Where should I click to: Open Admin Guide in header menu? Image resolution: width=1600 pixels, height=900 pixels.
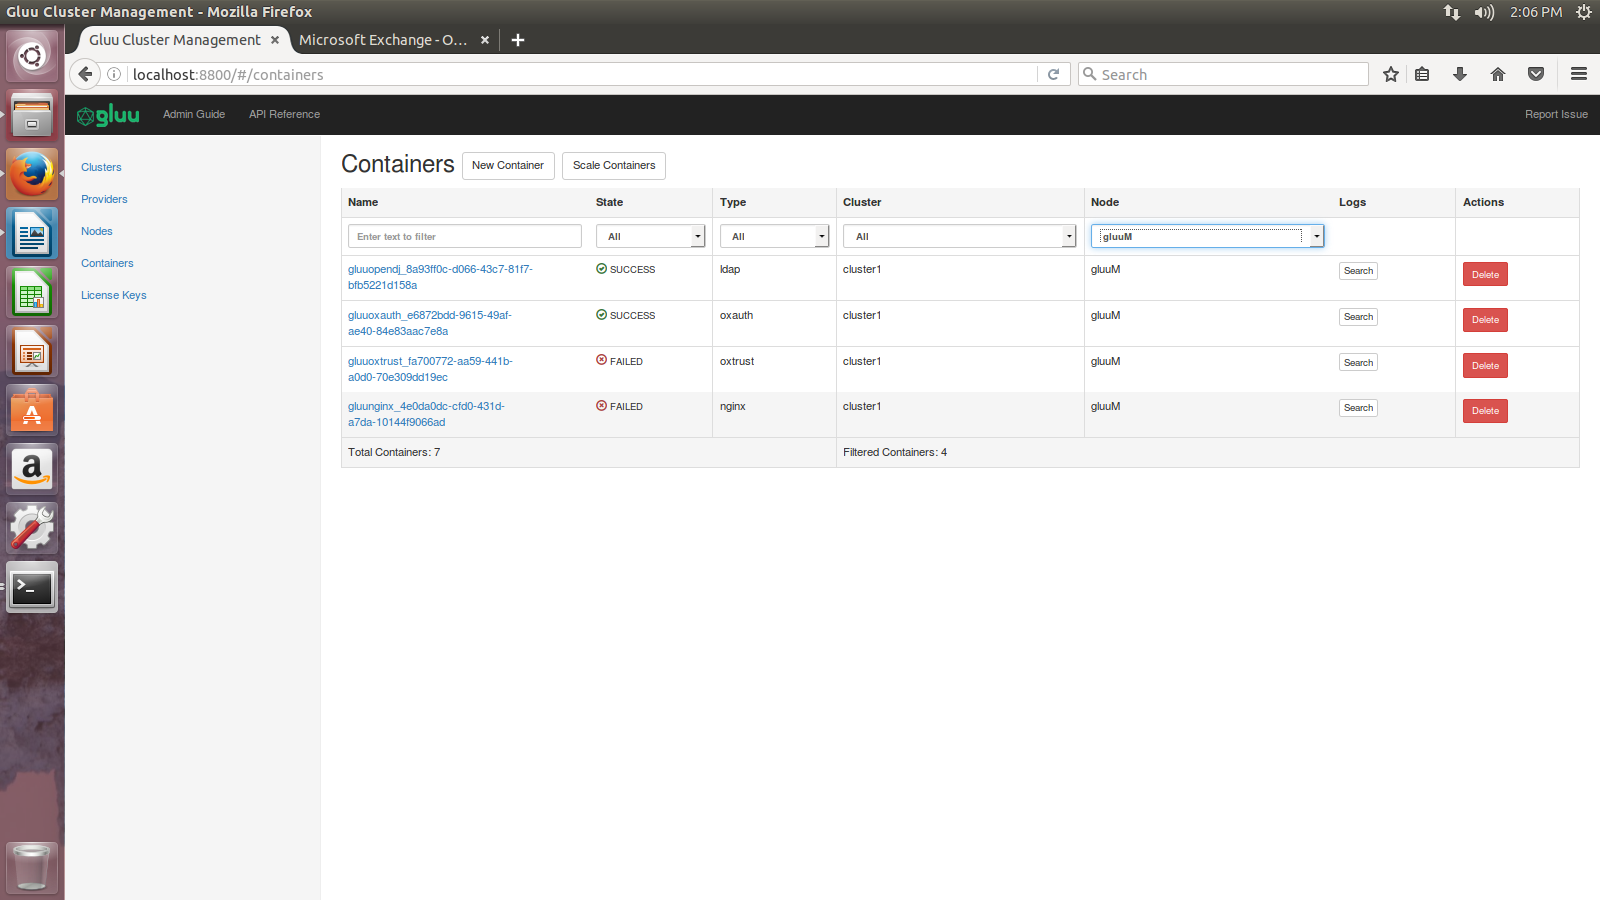point(194,114)
